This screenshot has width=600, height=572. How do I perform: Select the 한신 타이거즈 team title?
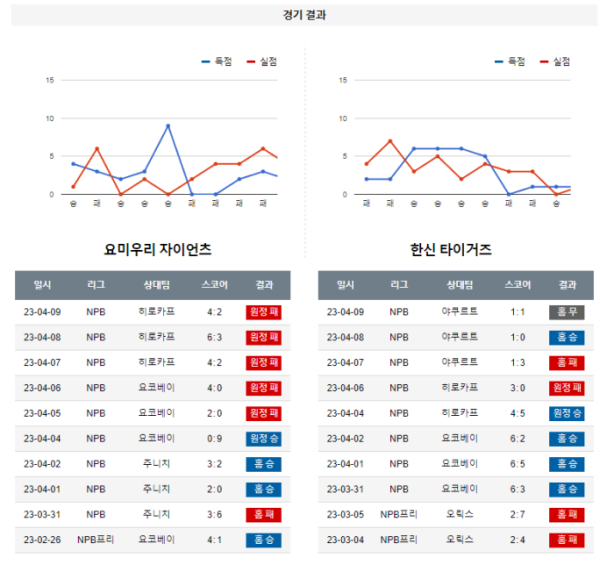tap(450, 249)
